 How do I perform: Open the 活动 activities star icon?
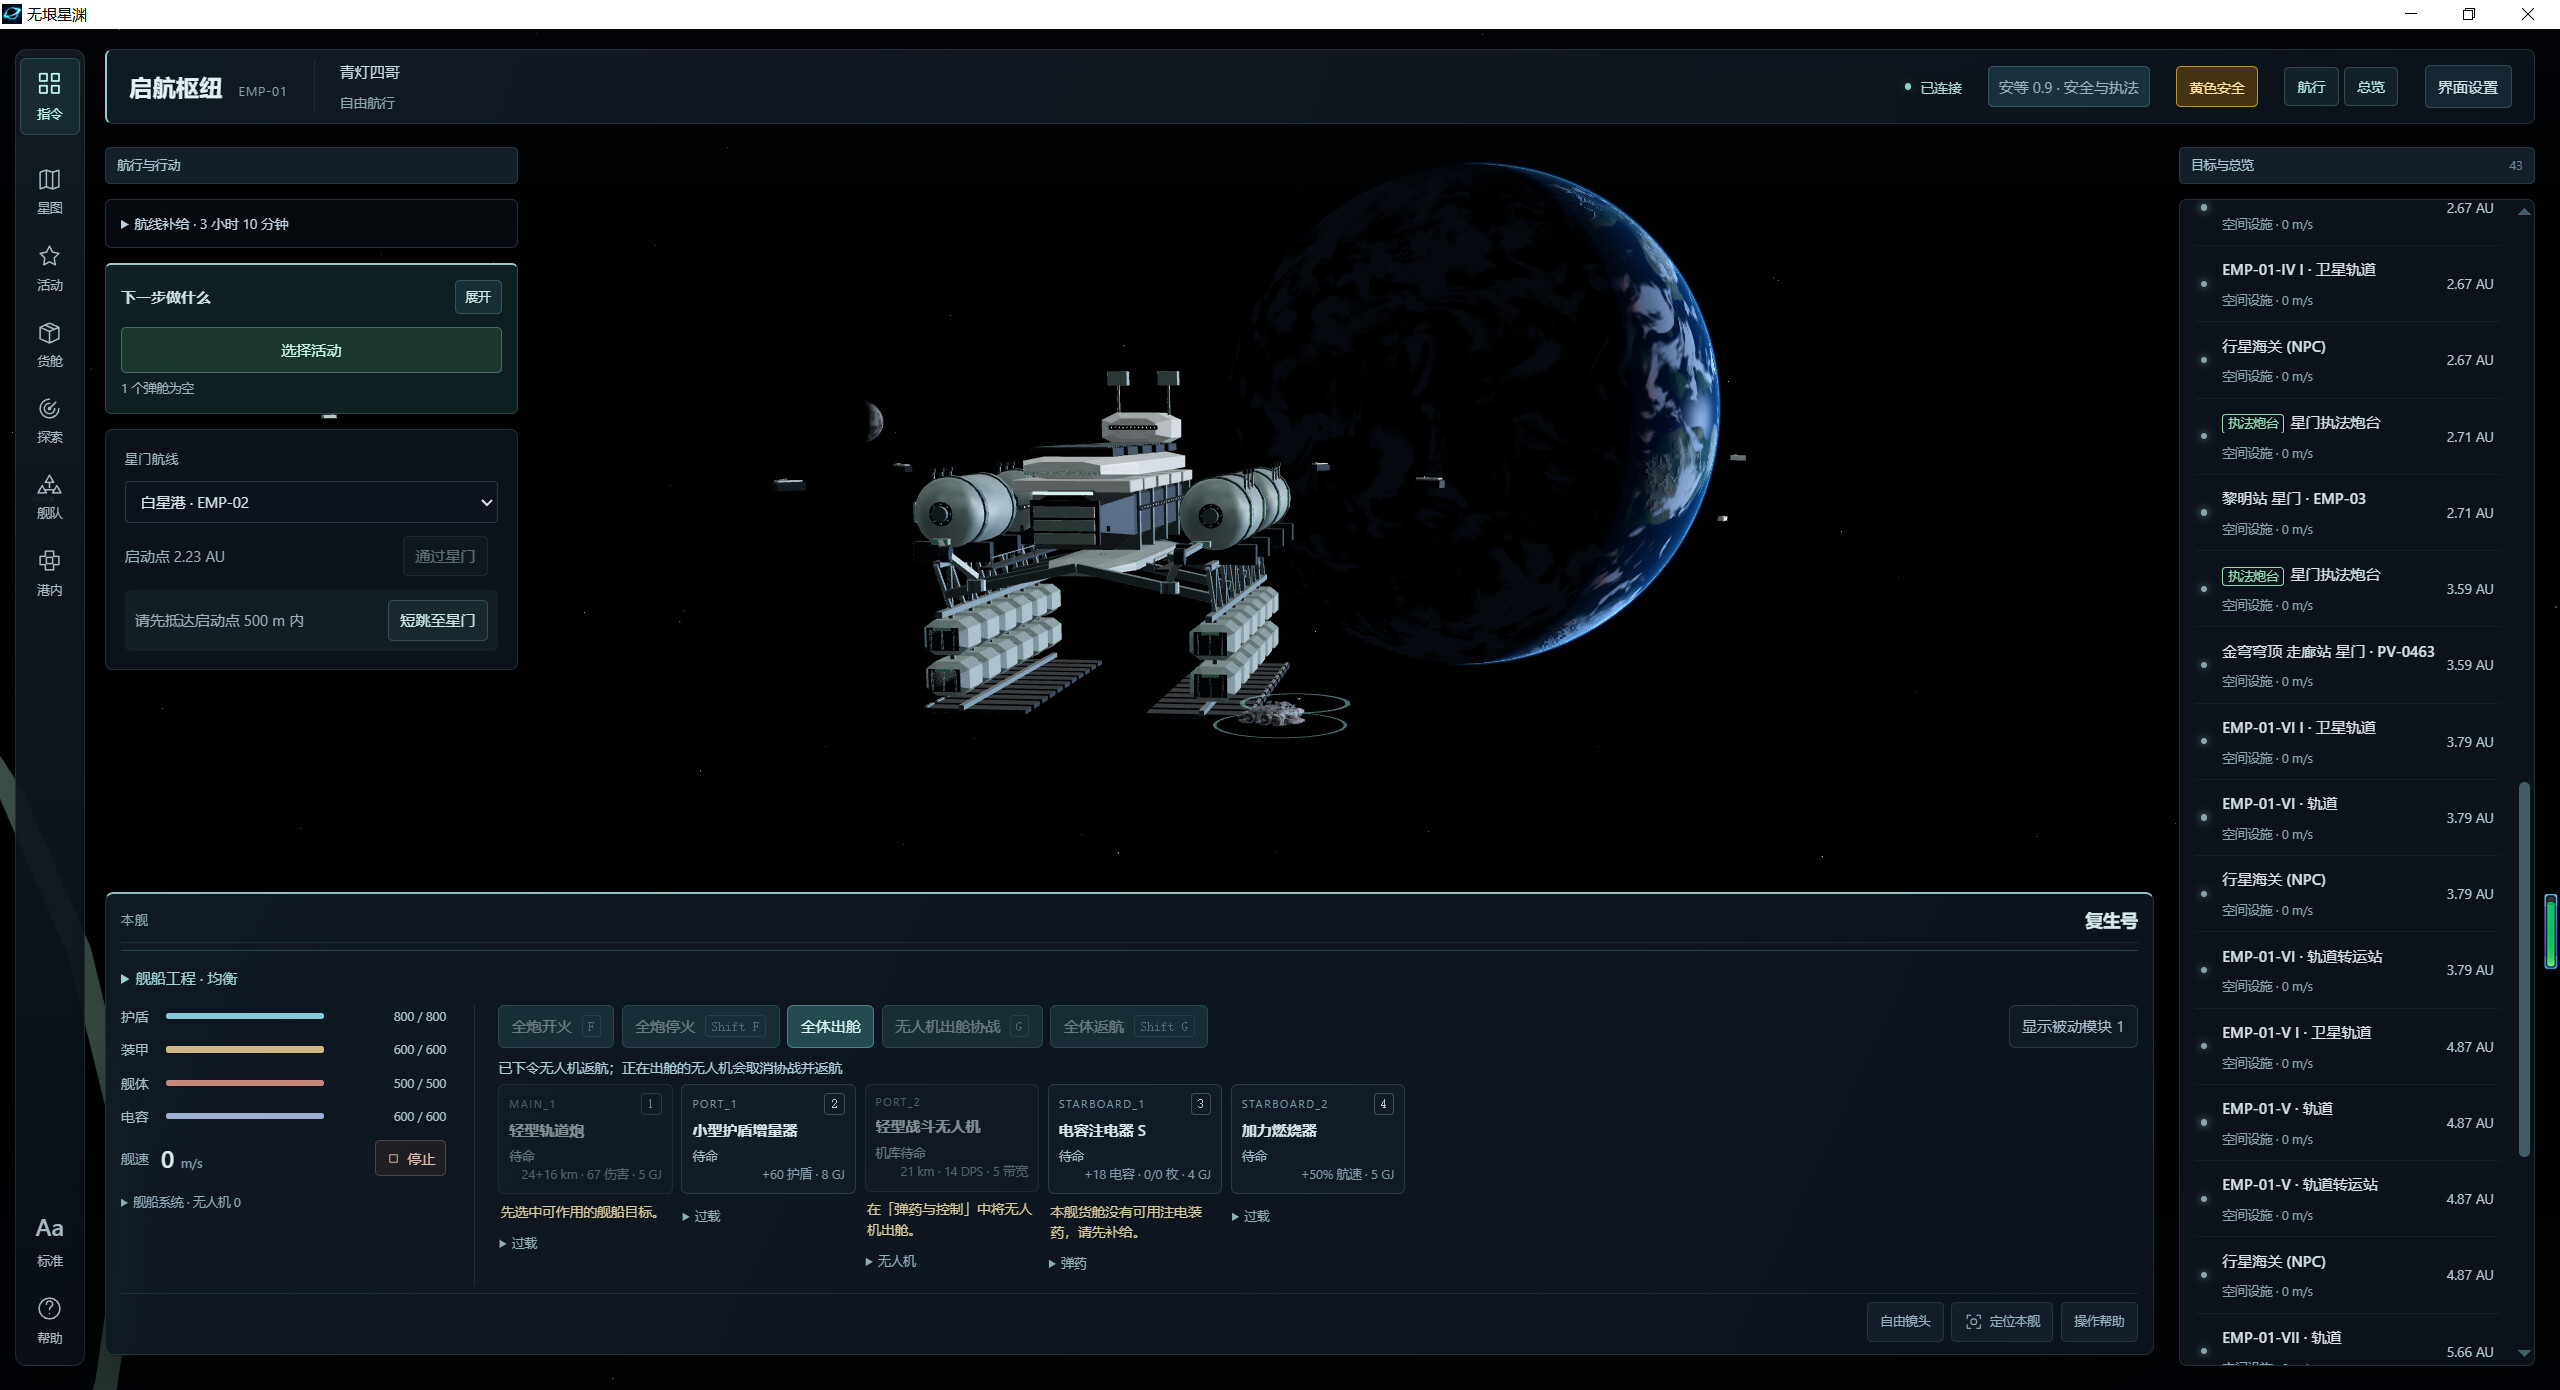49,268
